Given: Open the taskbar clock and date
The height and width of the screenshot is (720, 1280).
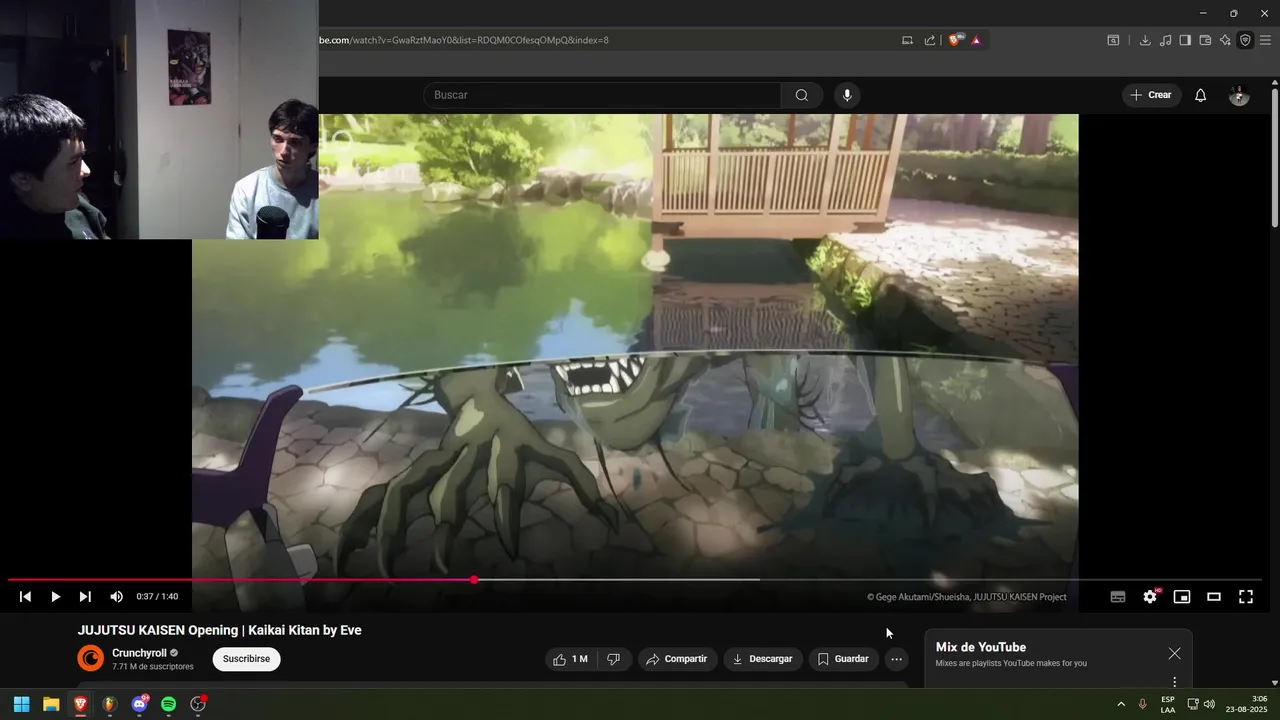Looking at the screenshot, I should 1247,704.
